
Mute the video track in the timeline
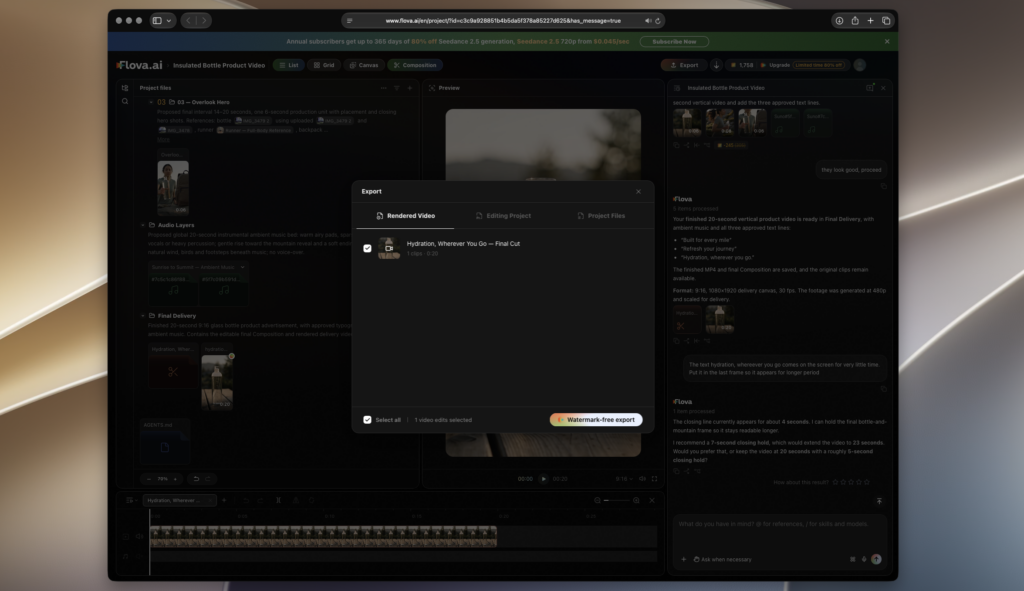(x=138, y=537)
